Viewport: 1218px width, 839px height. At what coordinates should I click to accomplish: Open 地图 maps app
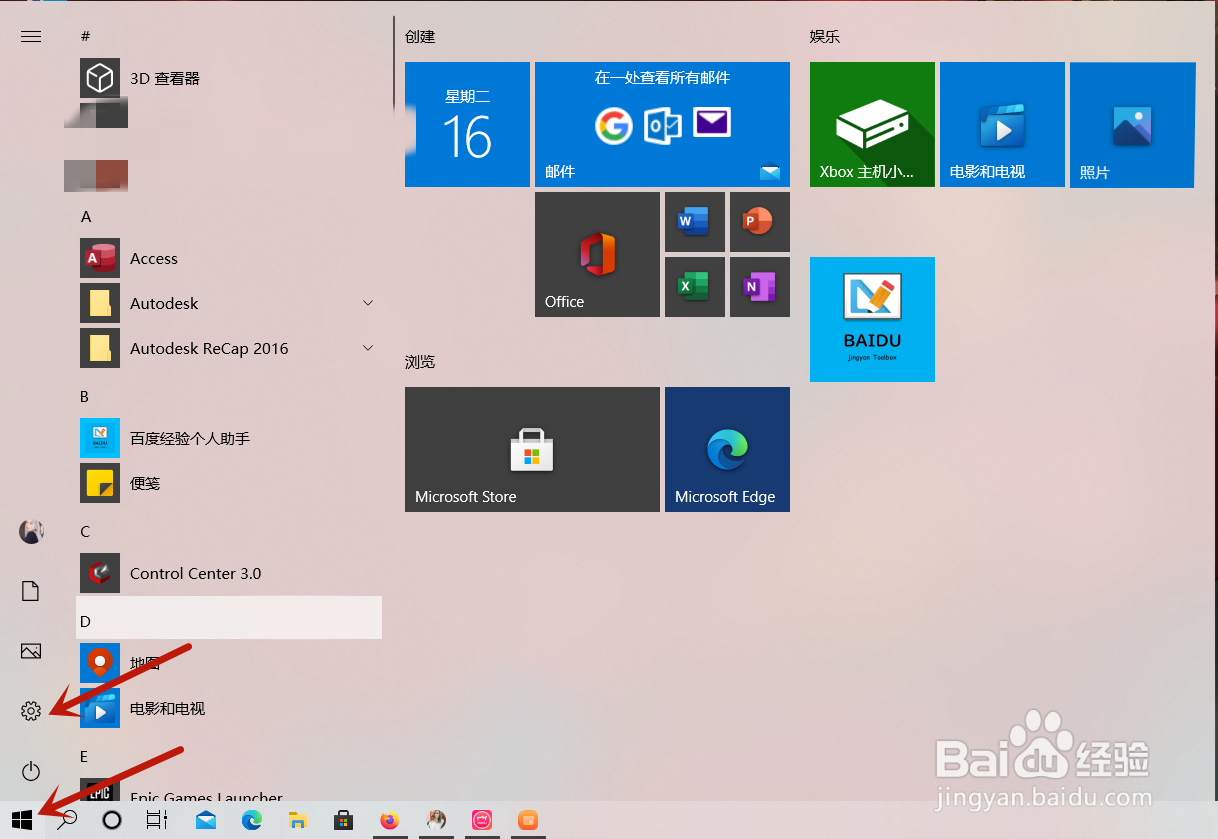point(229,663)
